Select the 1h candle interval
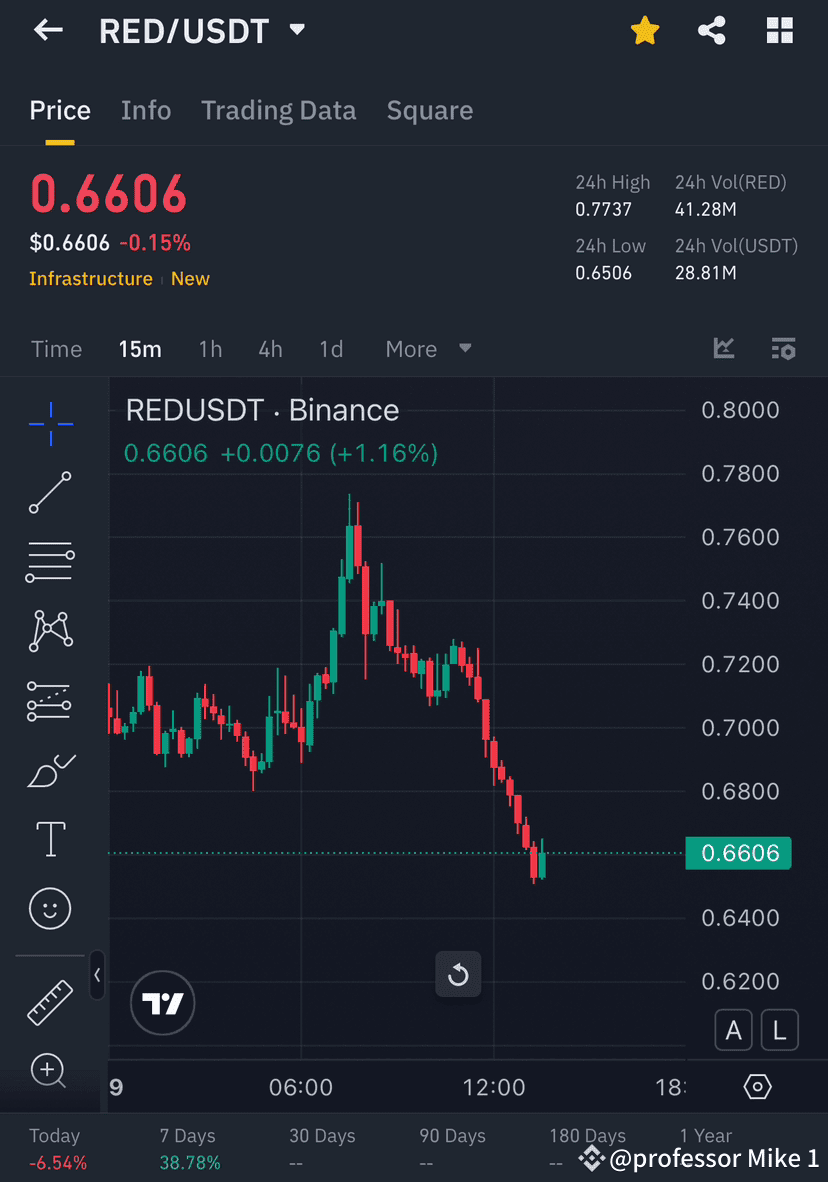 [x=210, y=349]
